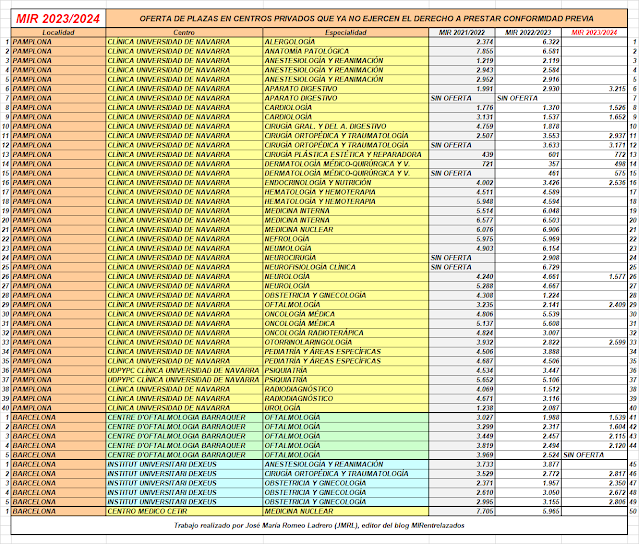This screenshot has height=544, width=639.
Task: Select the 'UROLOGÍA' specialty cell
Action: pyautogui.click(x=346, y=408)
